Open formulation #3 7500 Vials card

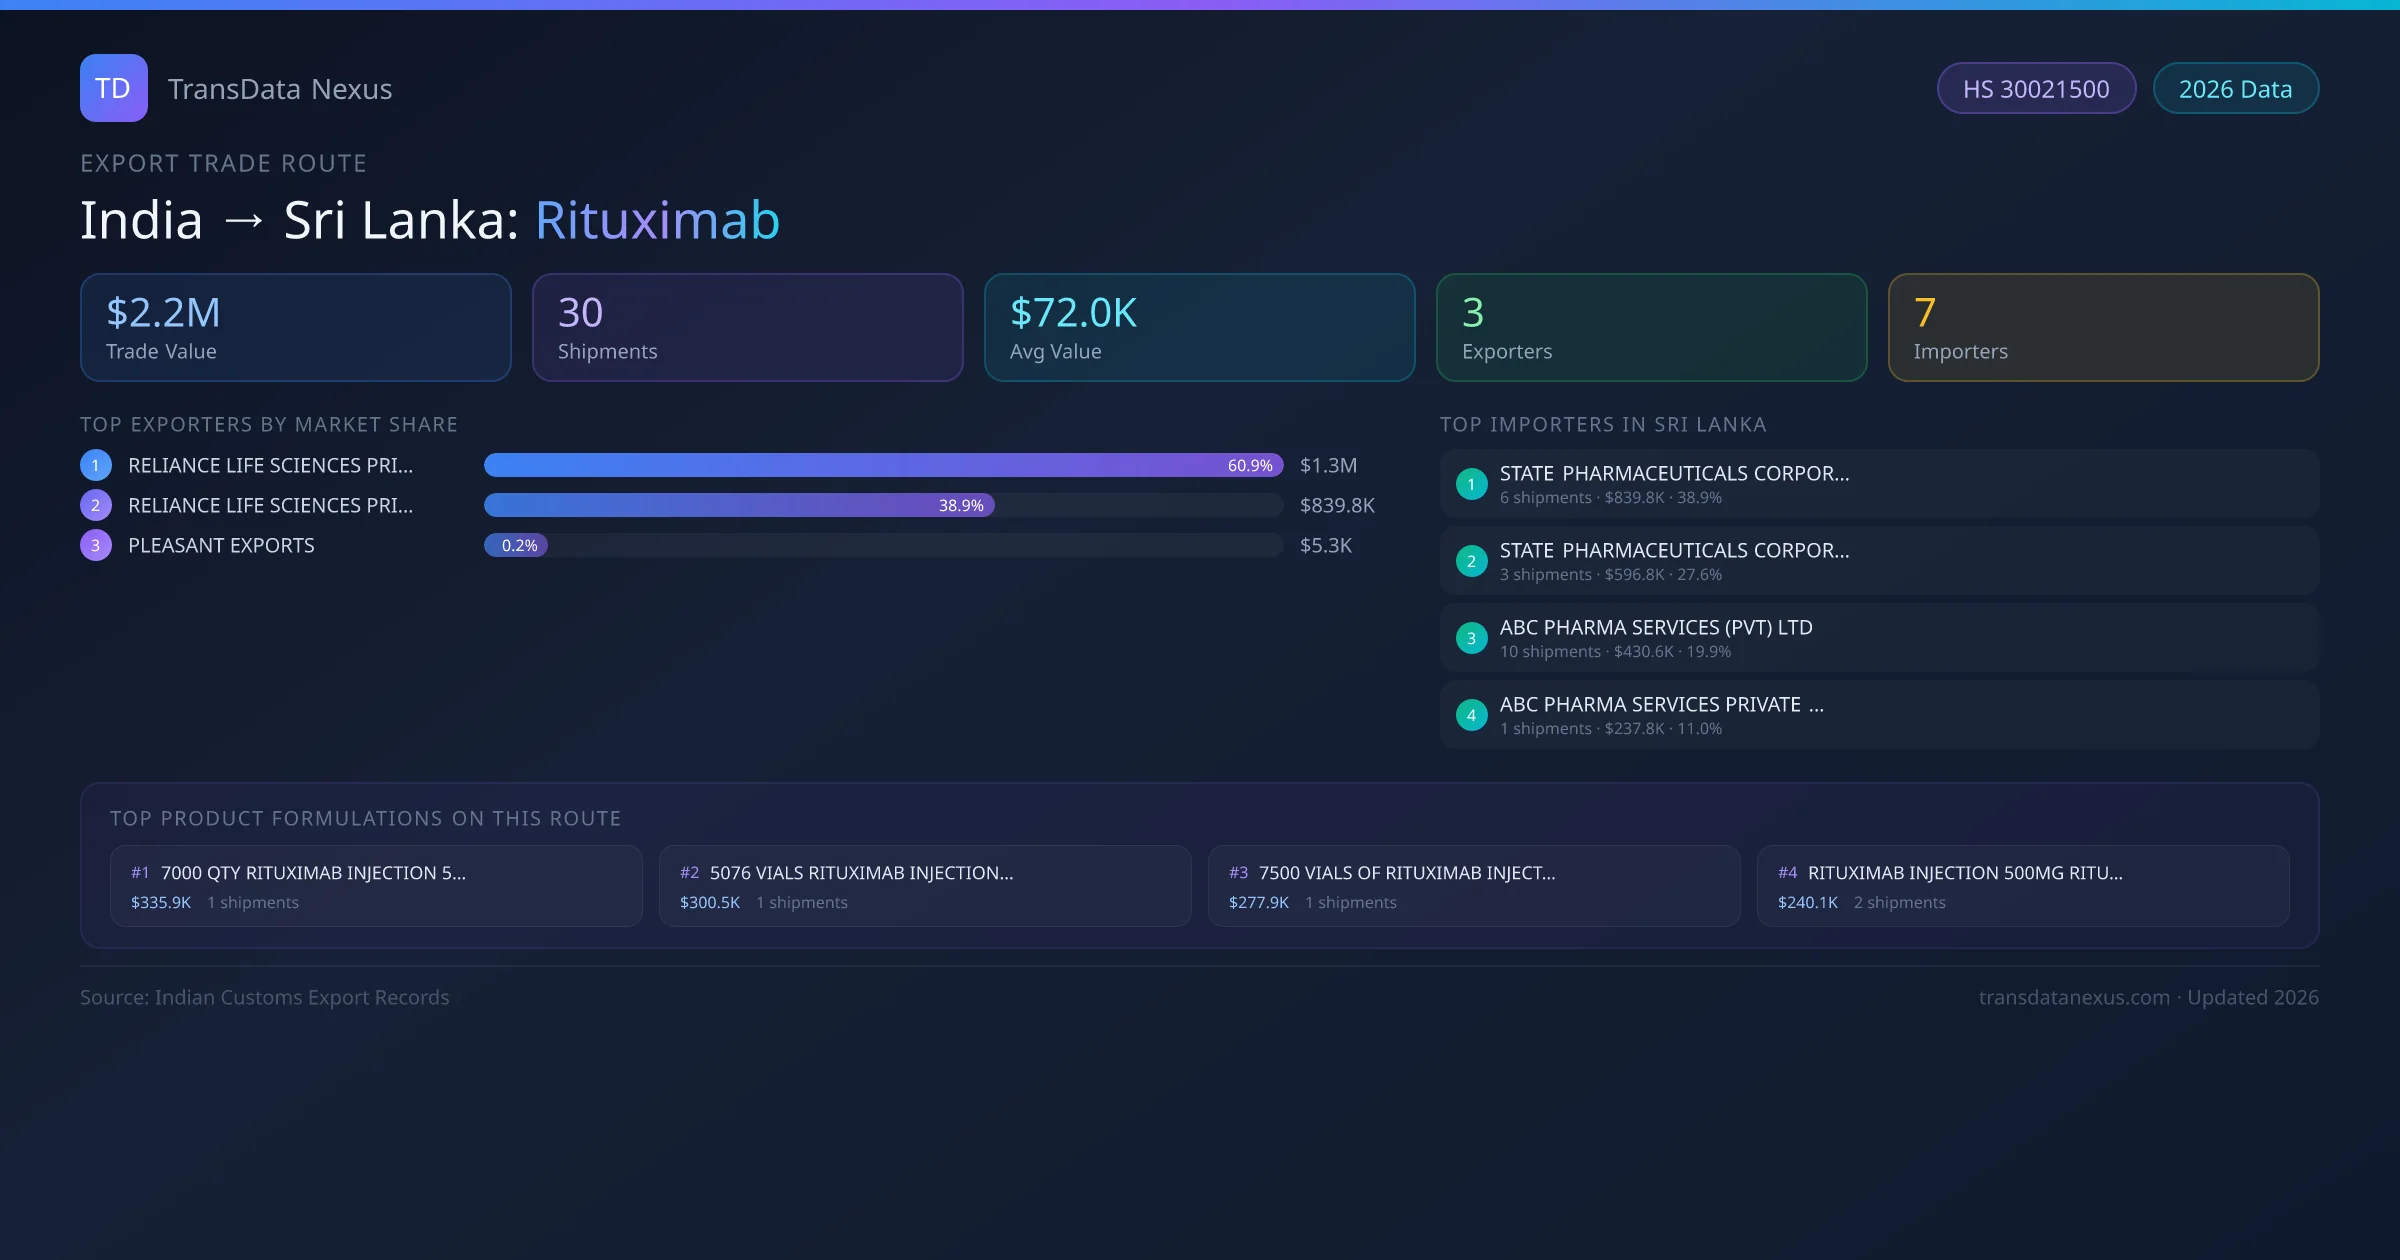[x=1473, y=886]
